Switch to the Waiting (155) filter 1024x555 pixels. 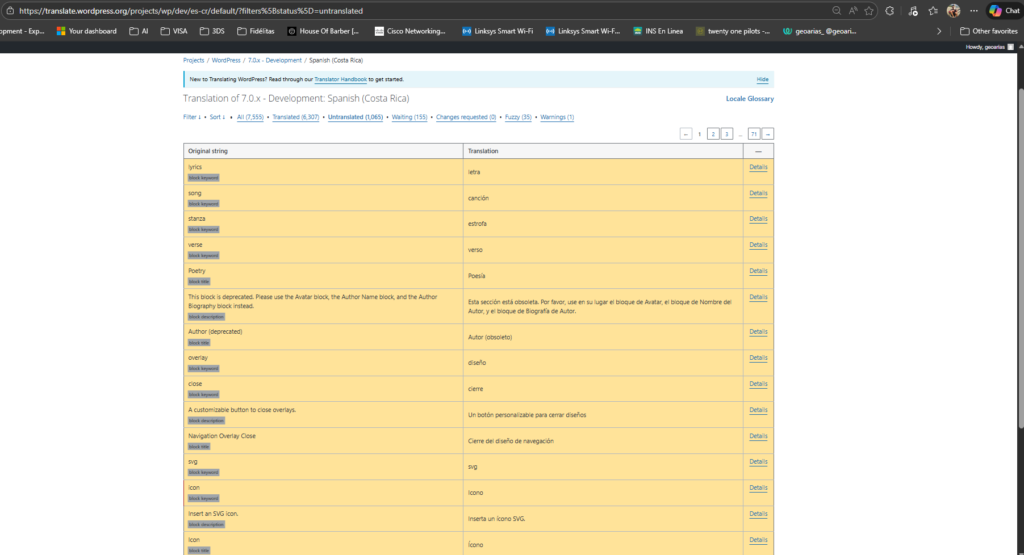click(409, 117)
